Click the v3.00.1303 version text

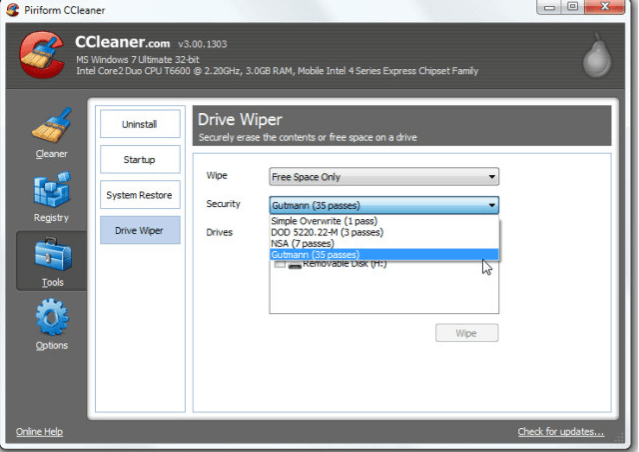pos(202,44)
